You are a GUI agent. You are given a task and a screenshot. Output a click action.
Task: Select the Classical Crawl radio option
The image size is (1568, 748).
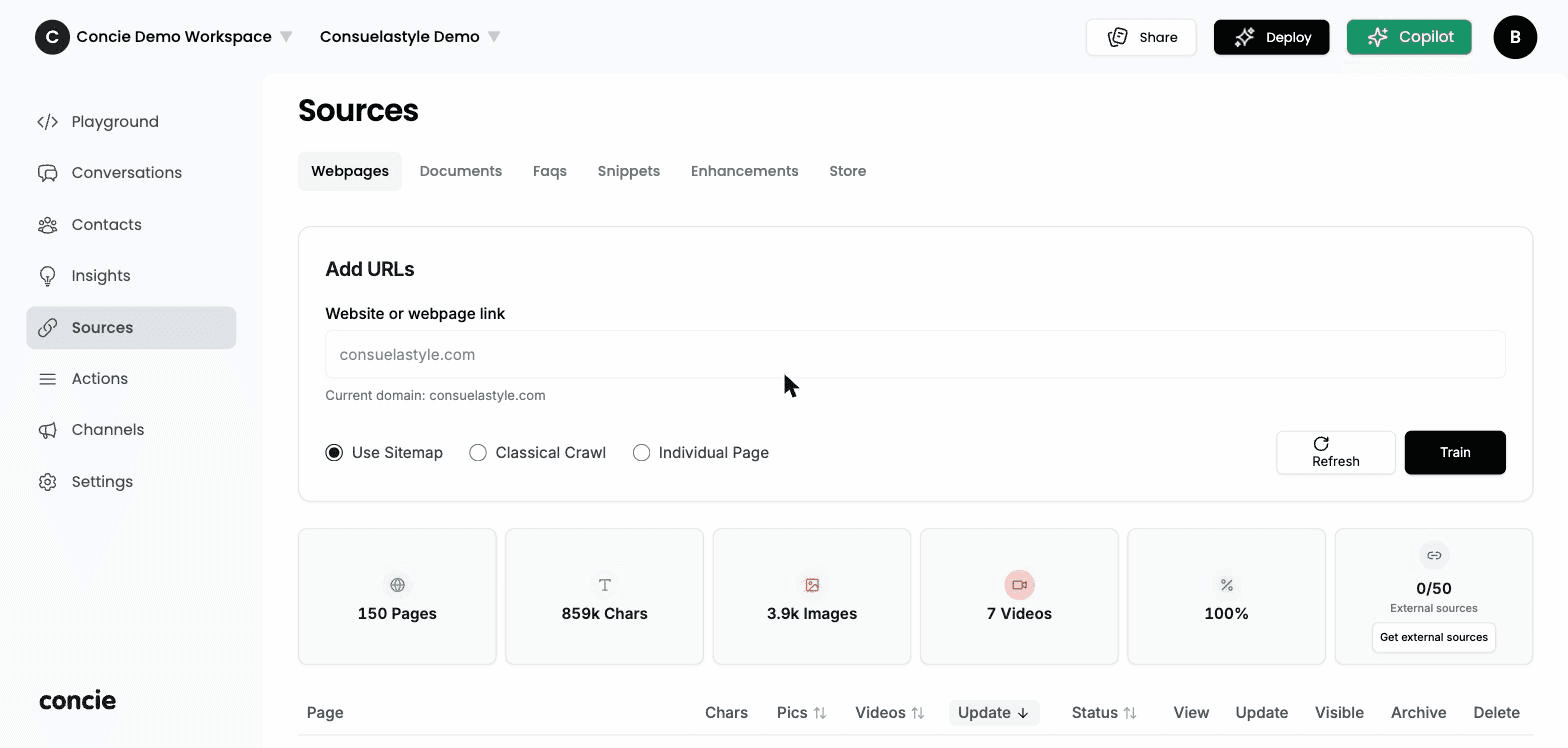[478, 453]
